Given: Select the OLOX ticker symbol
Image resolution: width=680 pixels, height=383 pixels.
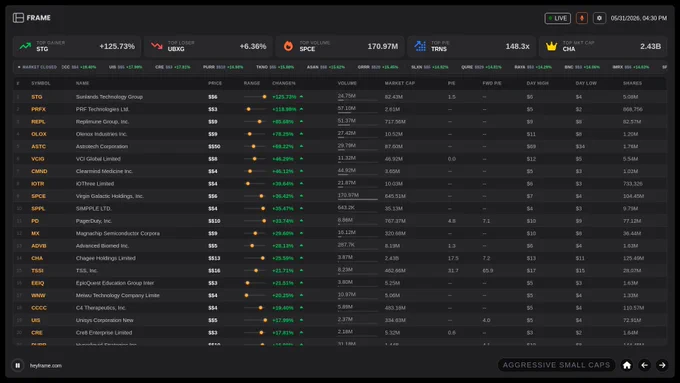Looking at the screenshot, I should [x=39, y=134].
